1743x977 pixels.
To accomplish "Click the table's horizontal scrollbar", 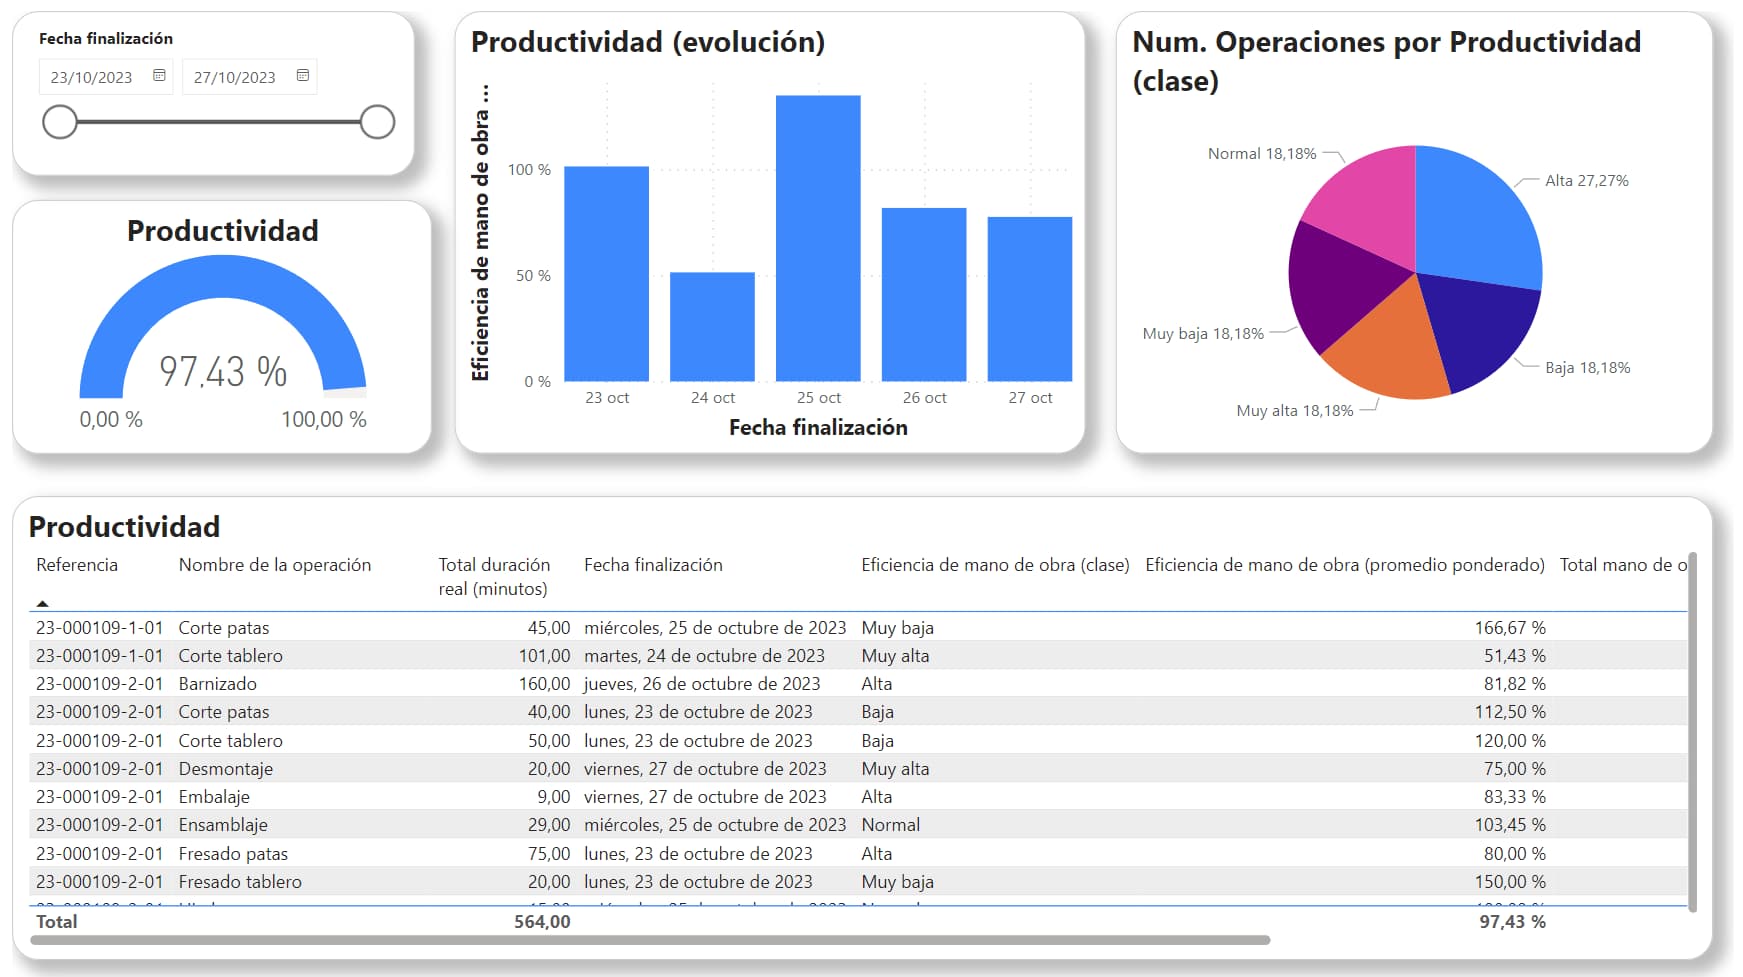I will pos(650,940).
